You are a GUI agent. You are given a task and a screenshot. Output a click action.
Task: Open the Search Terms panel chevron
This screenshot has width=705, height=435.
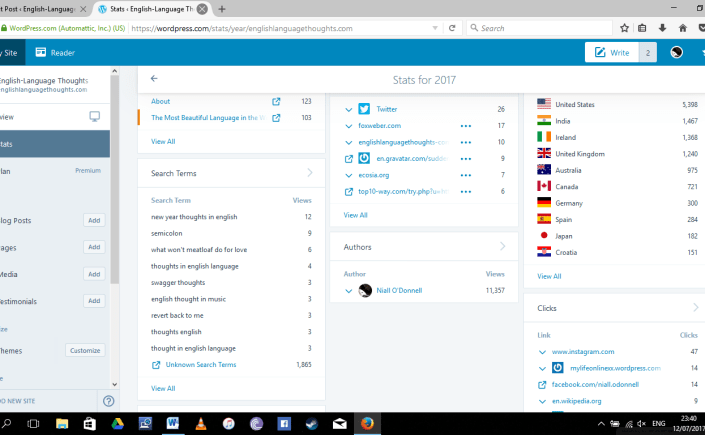click(310, 173)
